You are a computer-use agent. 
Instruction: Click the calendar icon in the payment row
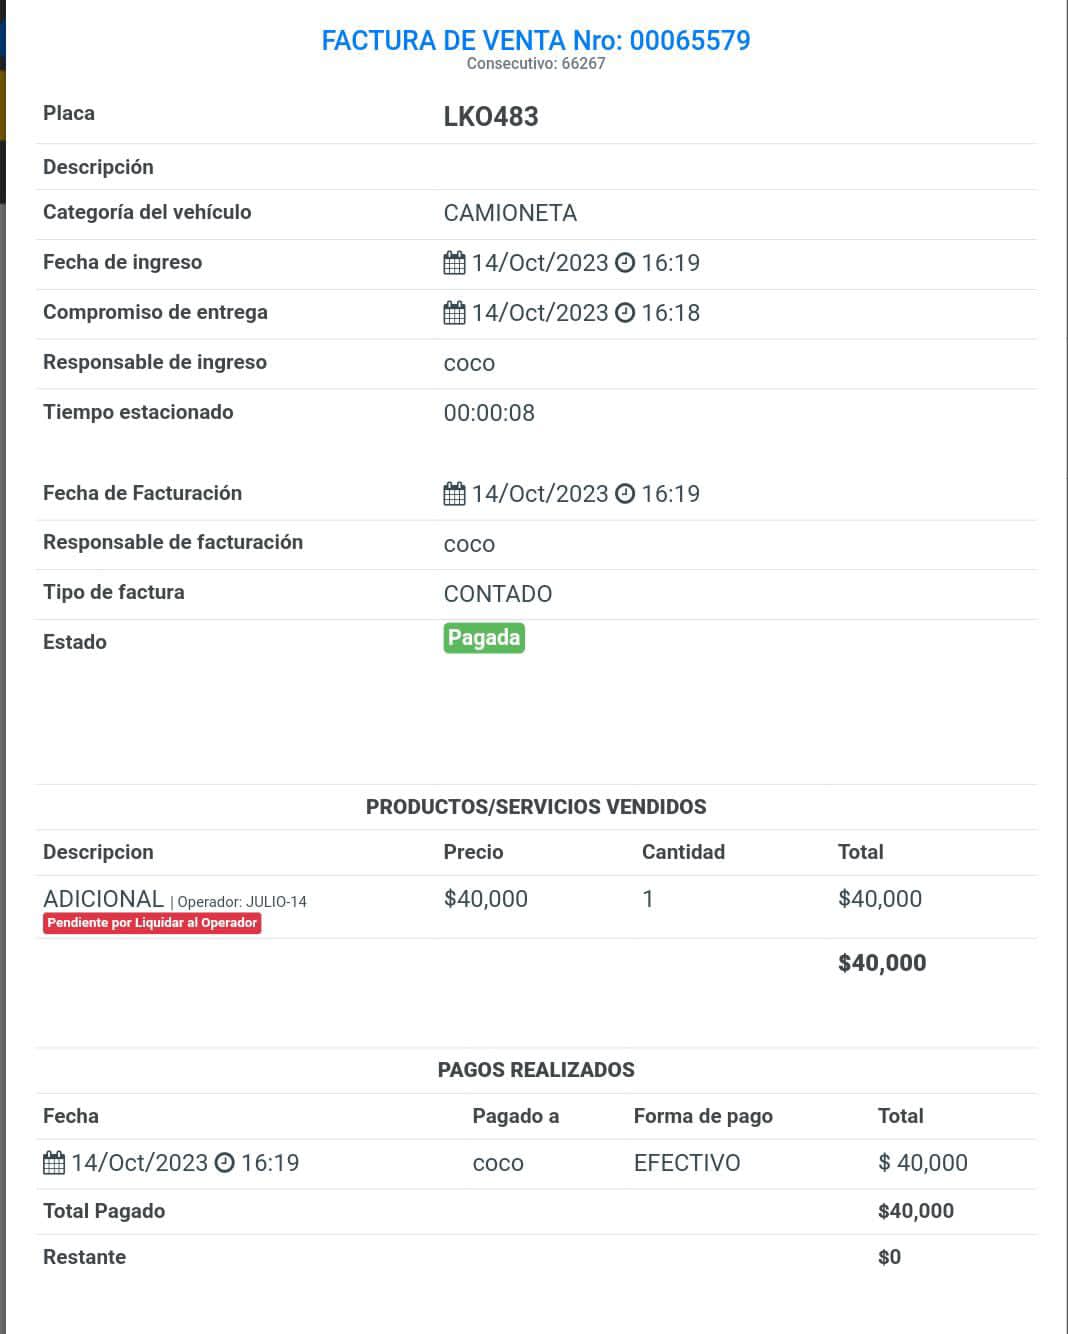54,1163
